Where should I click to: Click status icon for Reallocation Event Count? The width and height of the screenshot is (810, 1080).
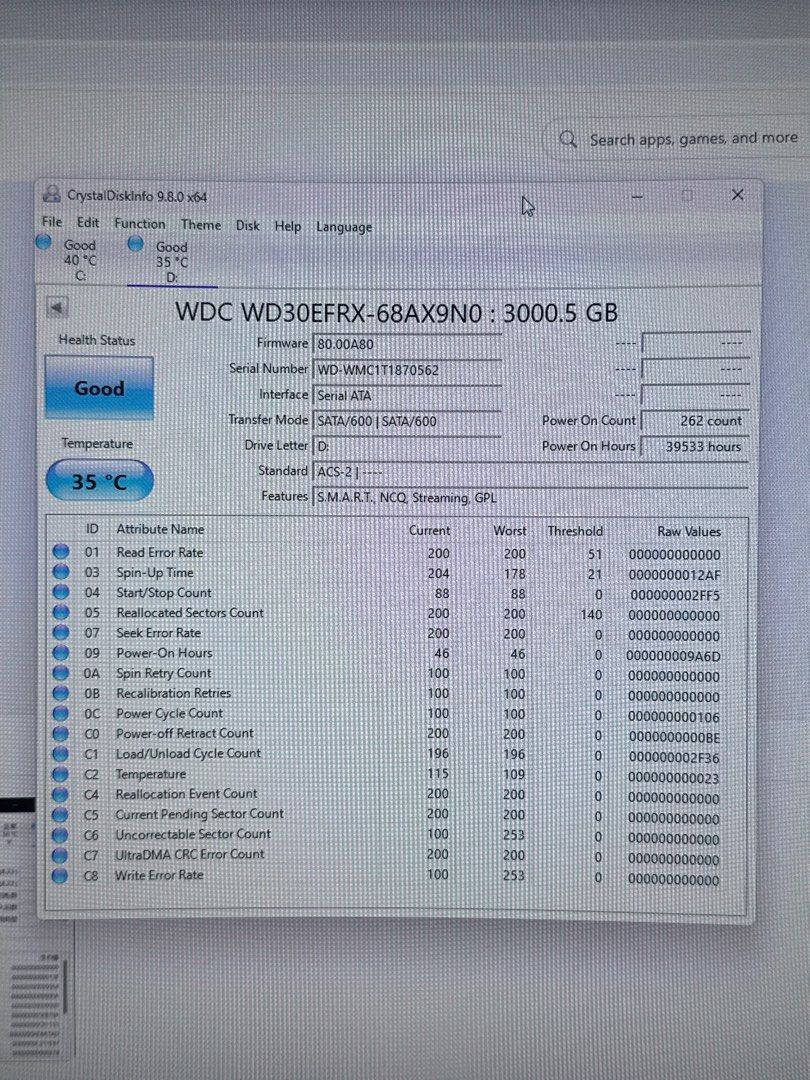point(61,794)
